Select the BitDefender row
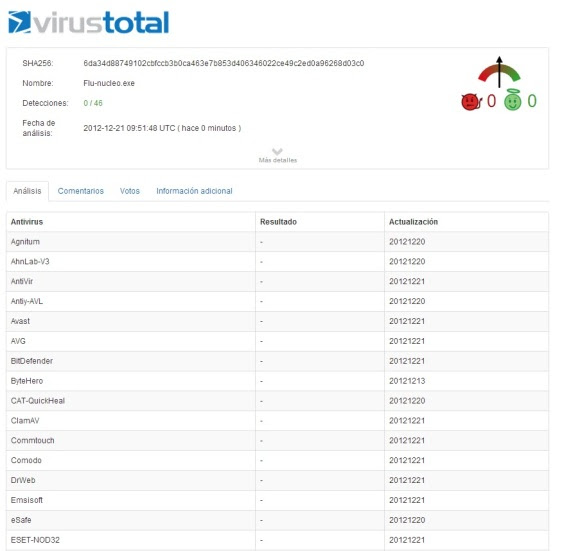Screen dimensions: 580x551 click(x=277, y=361)
